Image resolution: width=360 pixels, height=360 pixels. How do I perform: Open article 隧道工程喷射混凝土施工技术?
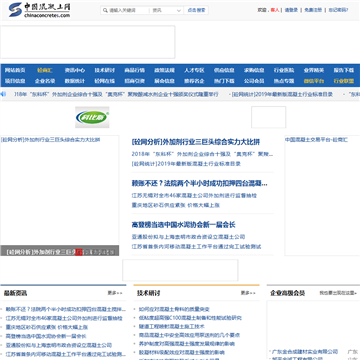pos(172,326)
